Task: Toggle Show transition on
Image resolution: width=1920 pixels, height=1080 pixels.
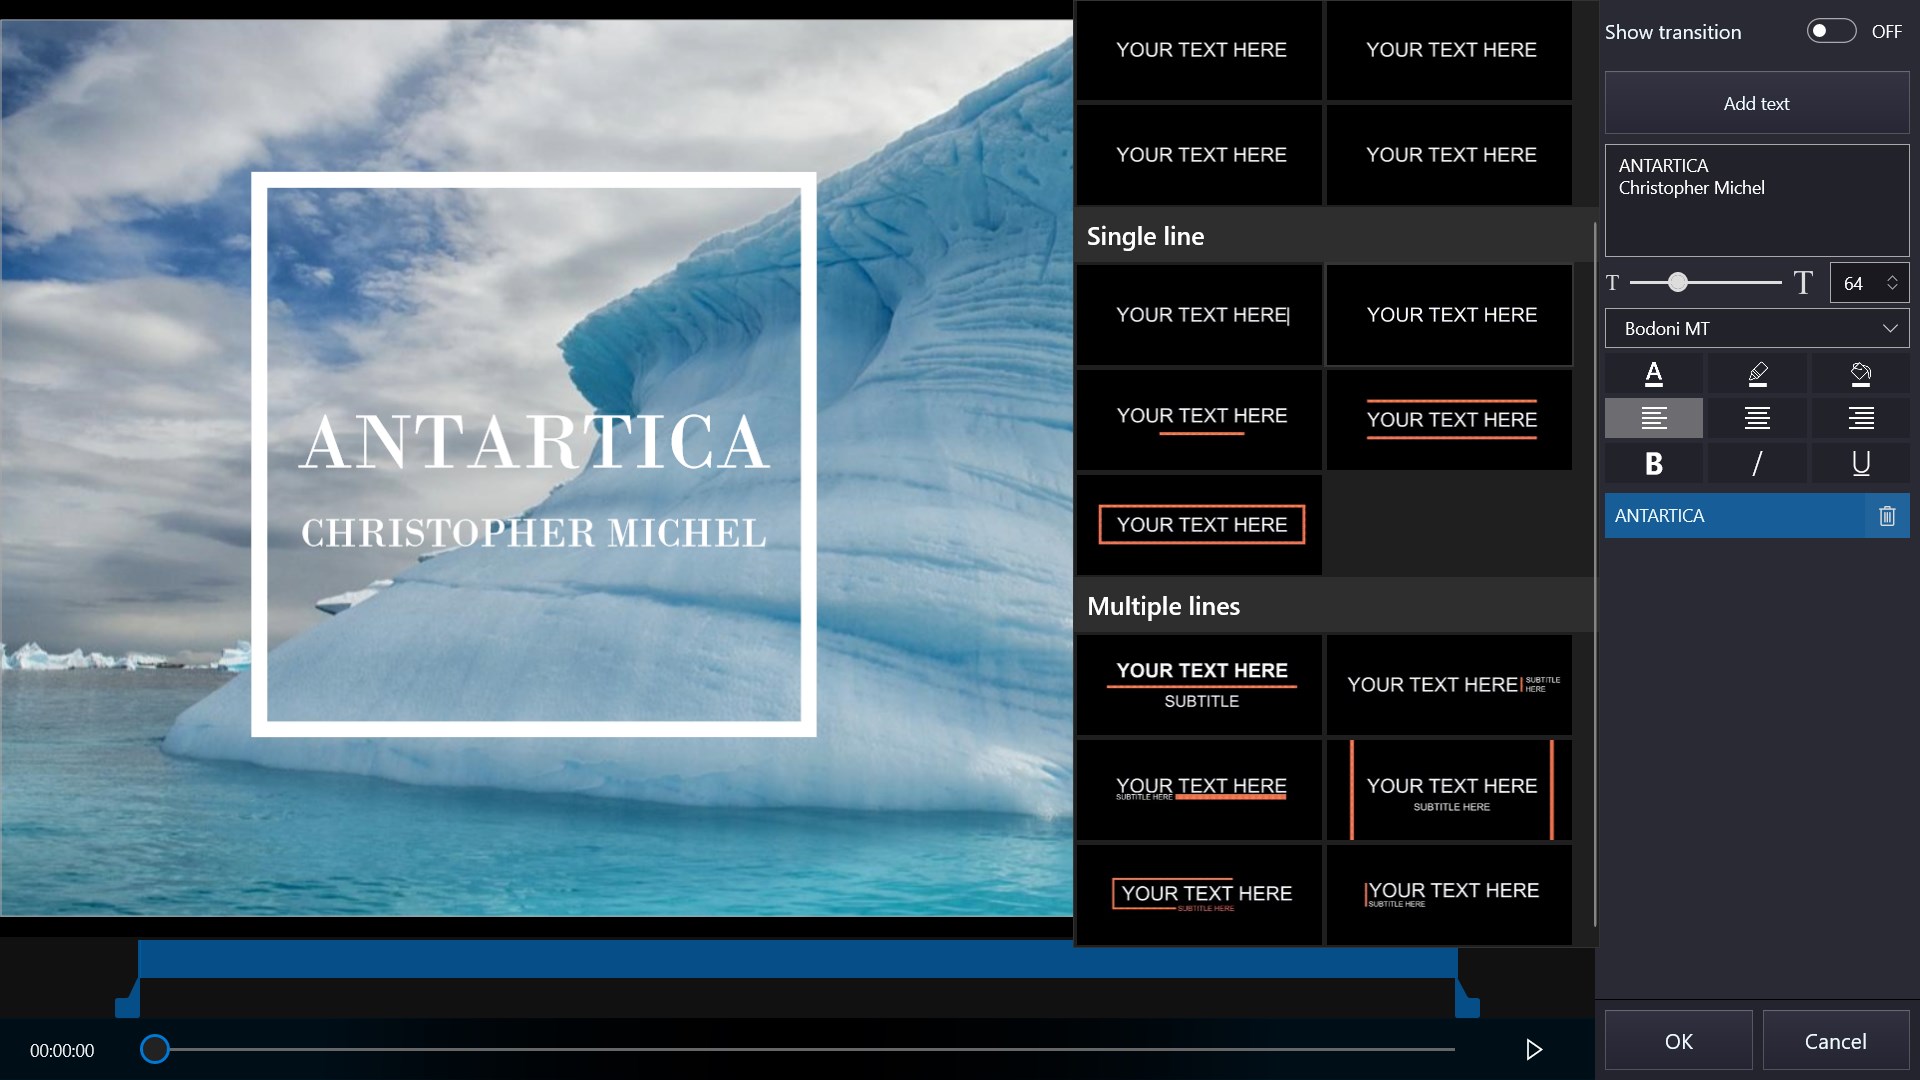Action: [x=1831, y=31]
